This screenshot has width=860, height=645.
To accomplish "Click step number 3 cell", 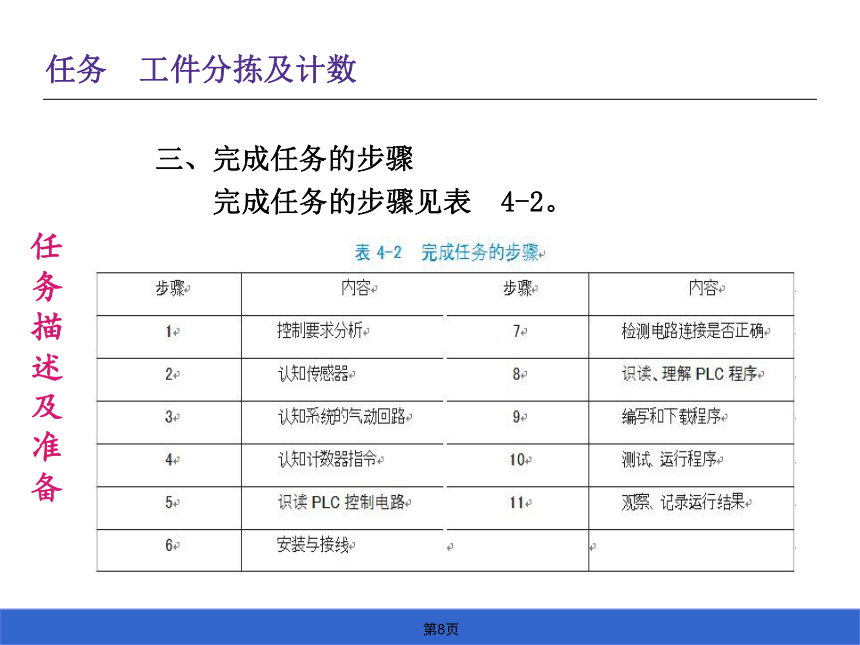I will click(169, 422).
